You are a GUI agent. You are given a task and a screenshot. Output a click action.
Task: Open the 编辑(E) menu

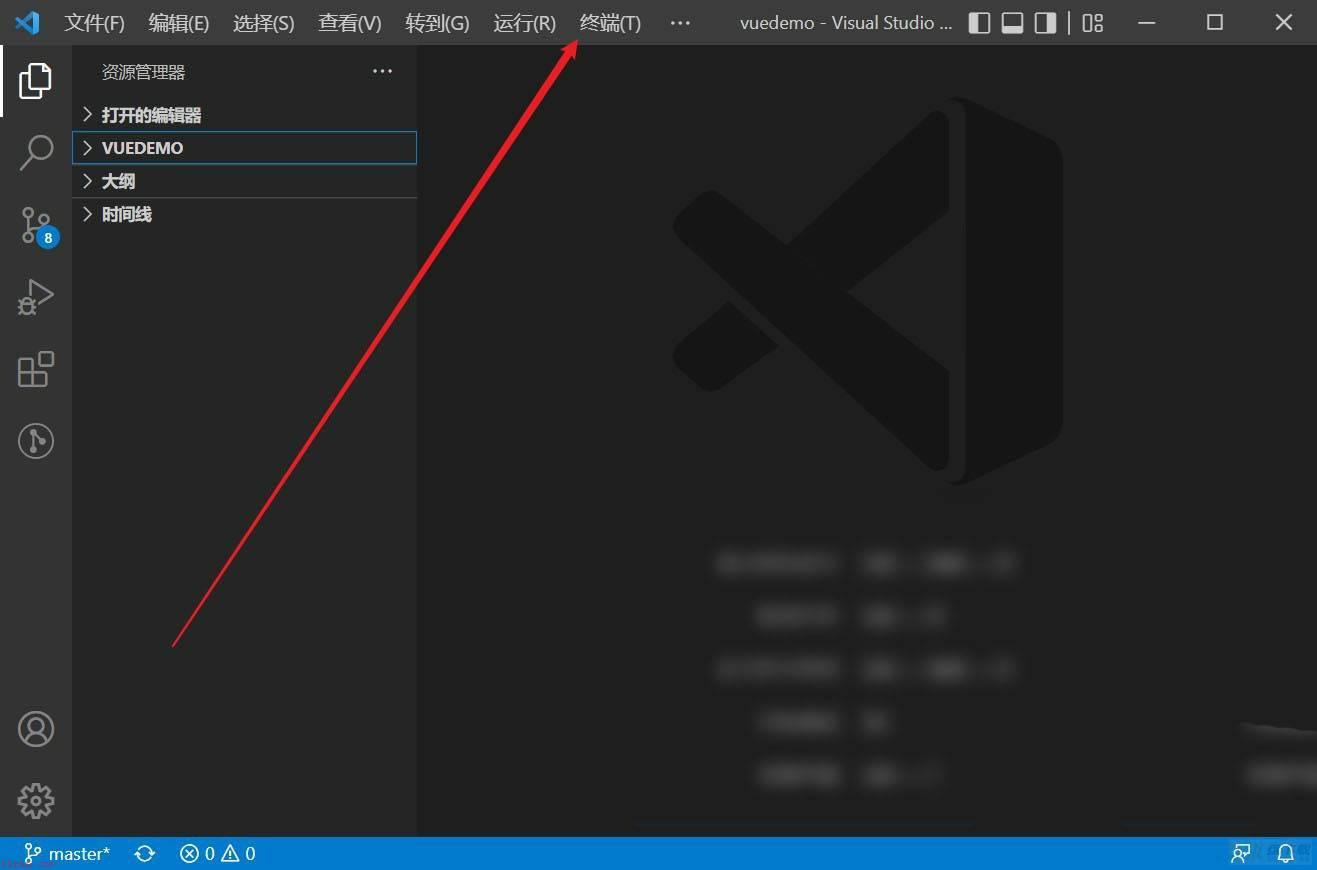coord(179,23)
